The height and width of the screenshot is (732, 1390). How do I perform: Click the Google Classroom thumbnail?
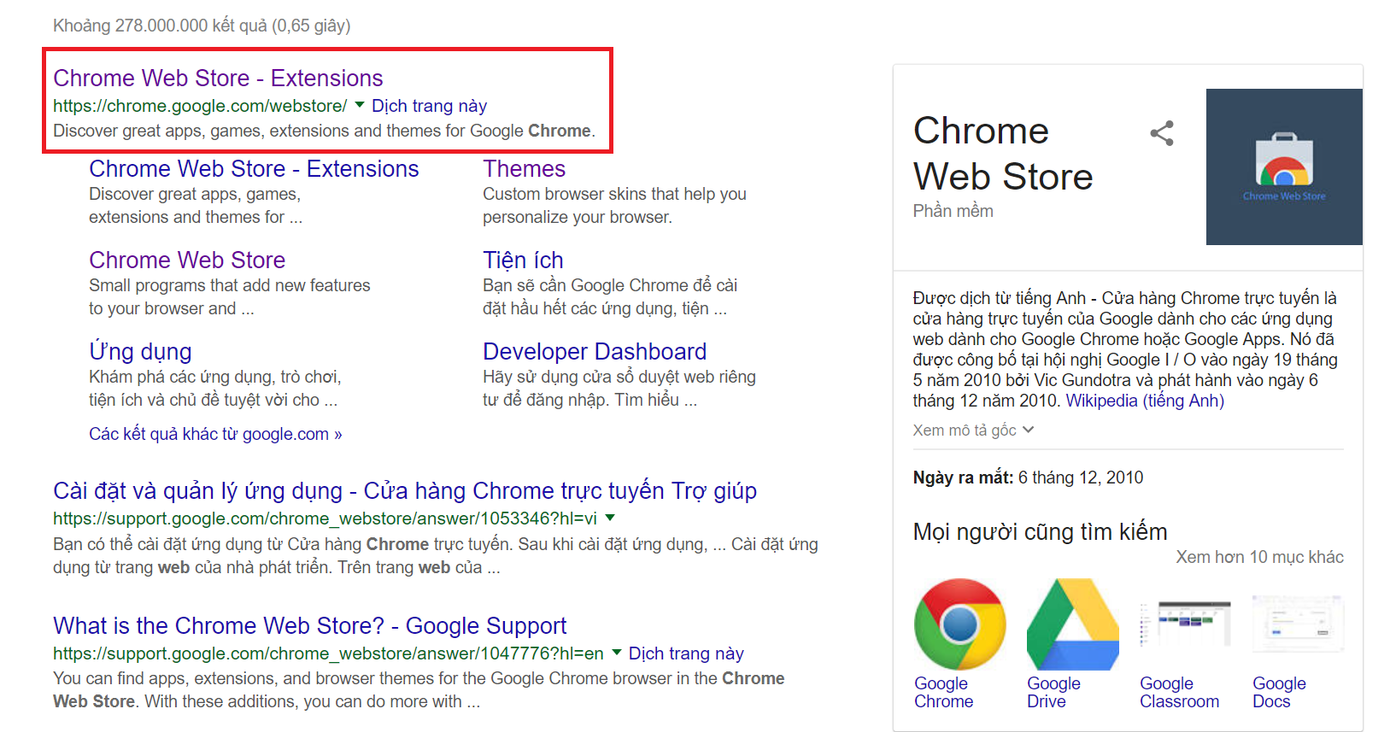pyautogui.click(x=1186, y=624)
